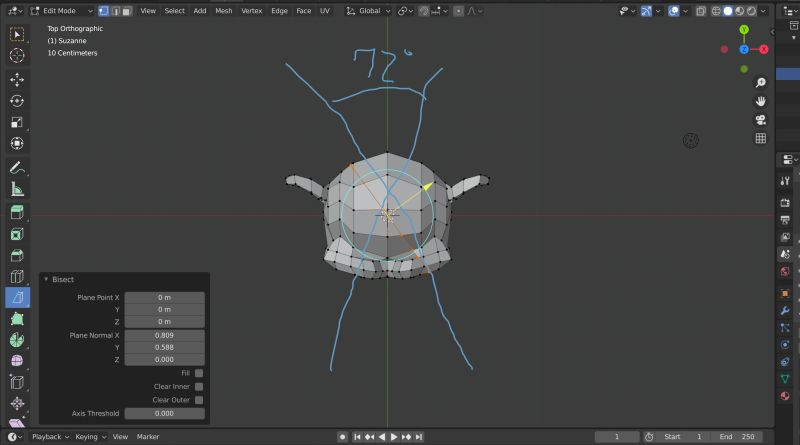Switch to solid viewport shading

[x=728, y=11]
